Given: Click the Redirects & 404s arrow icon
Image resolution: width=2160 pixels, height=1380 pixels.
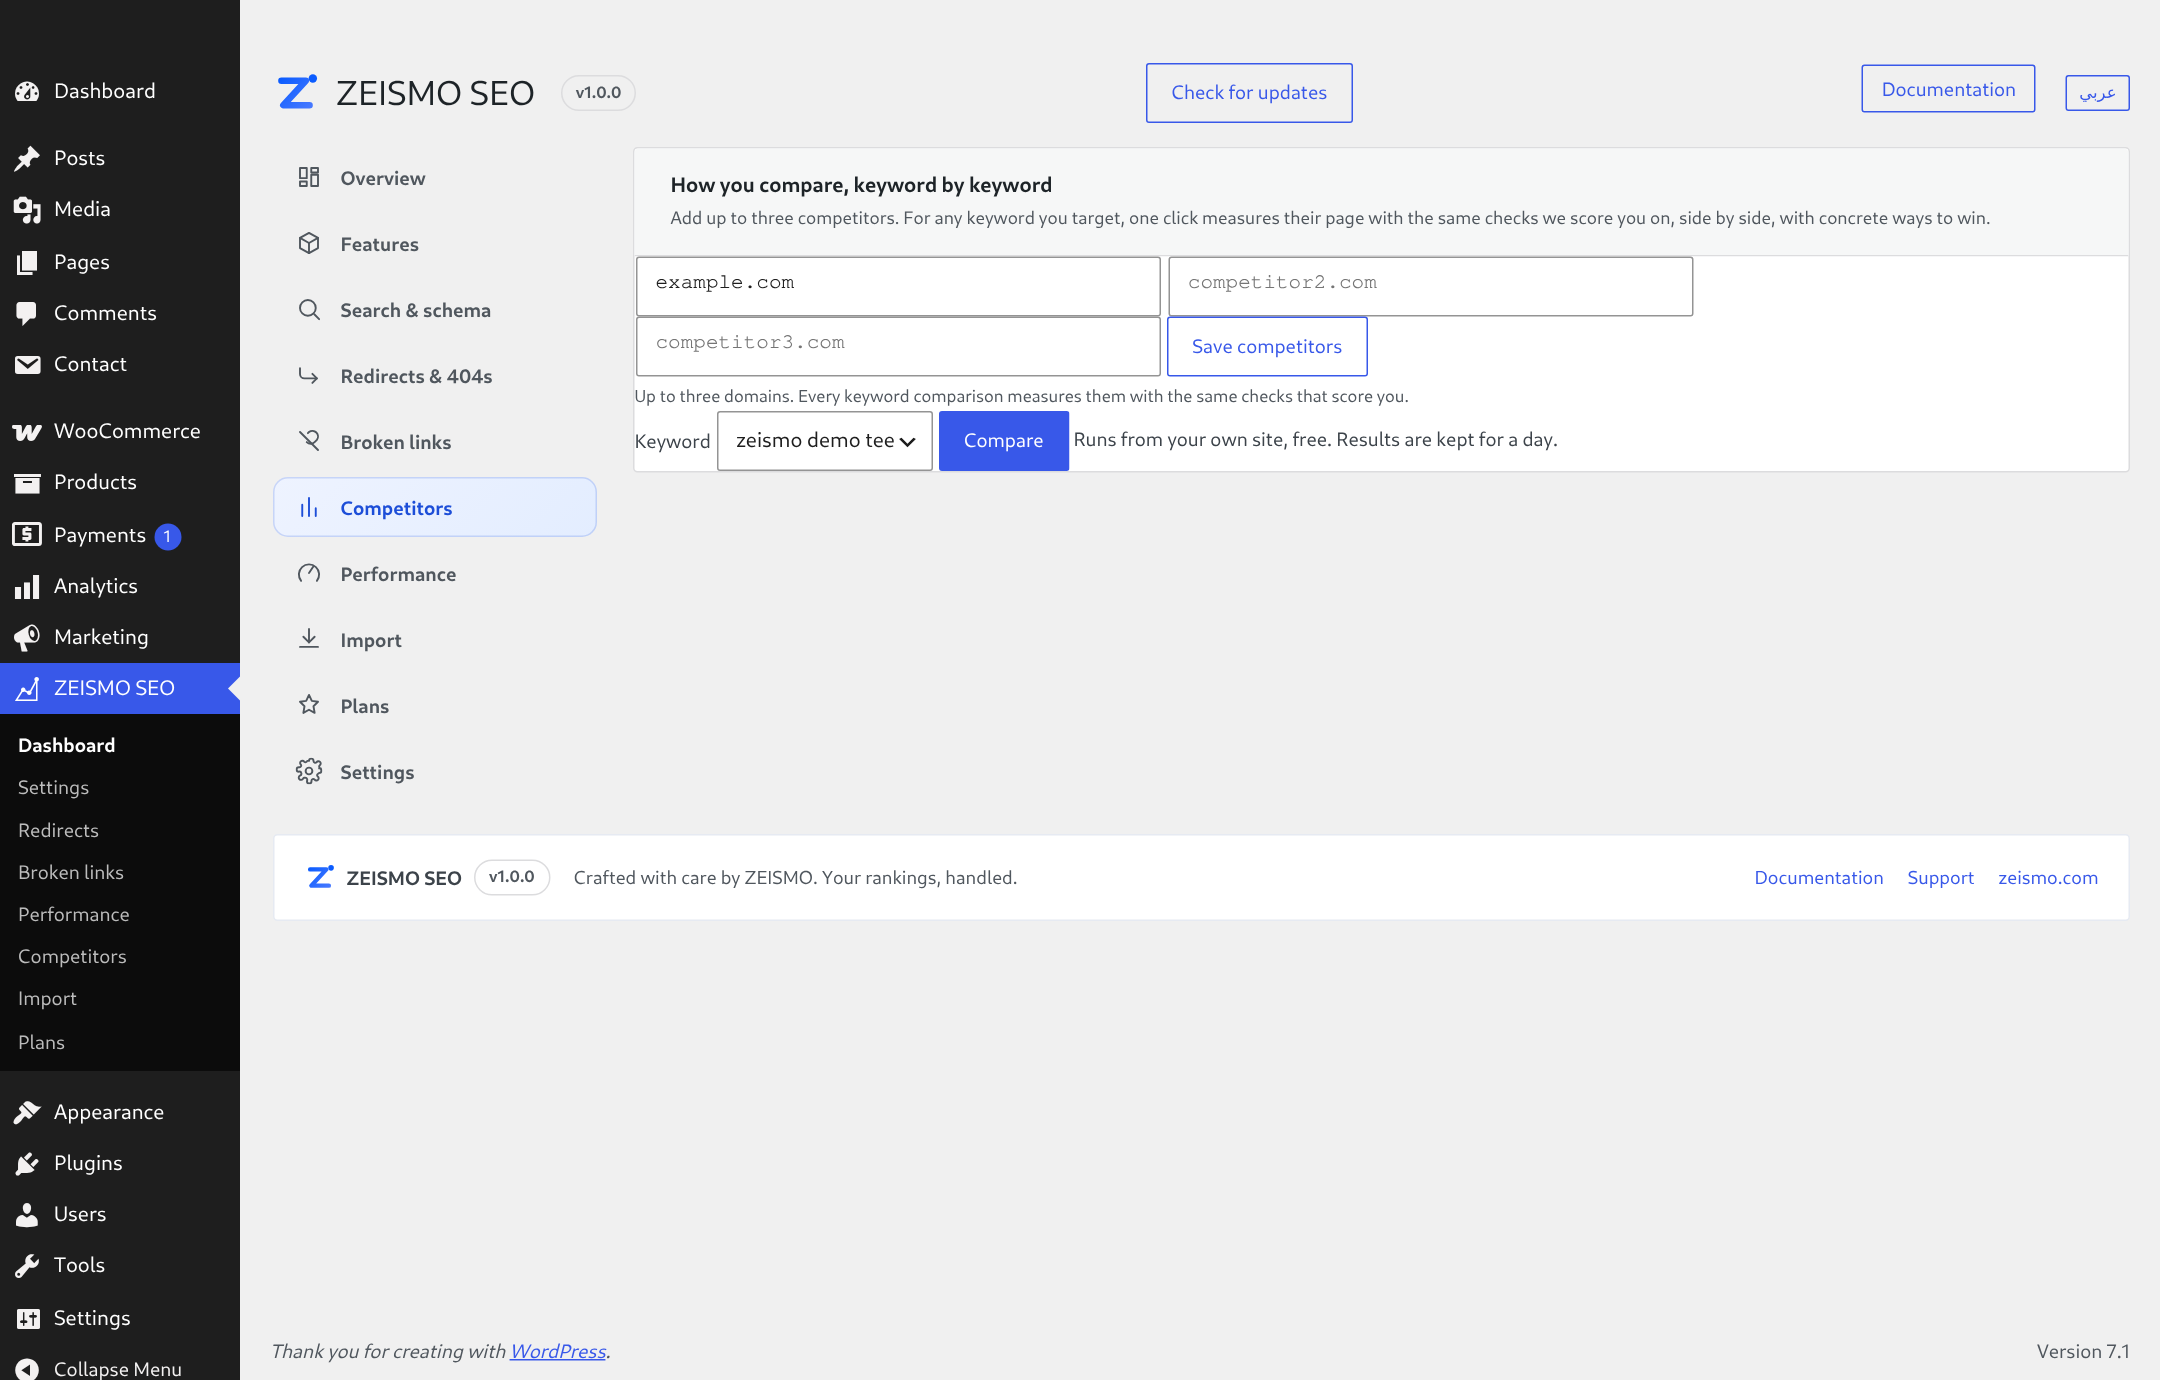Looking at the screenshot, I should click(x=309, y=375).
